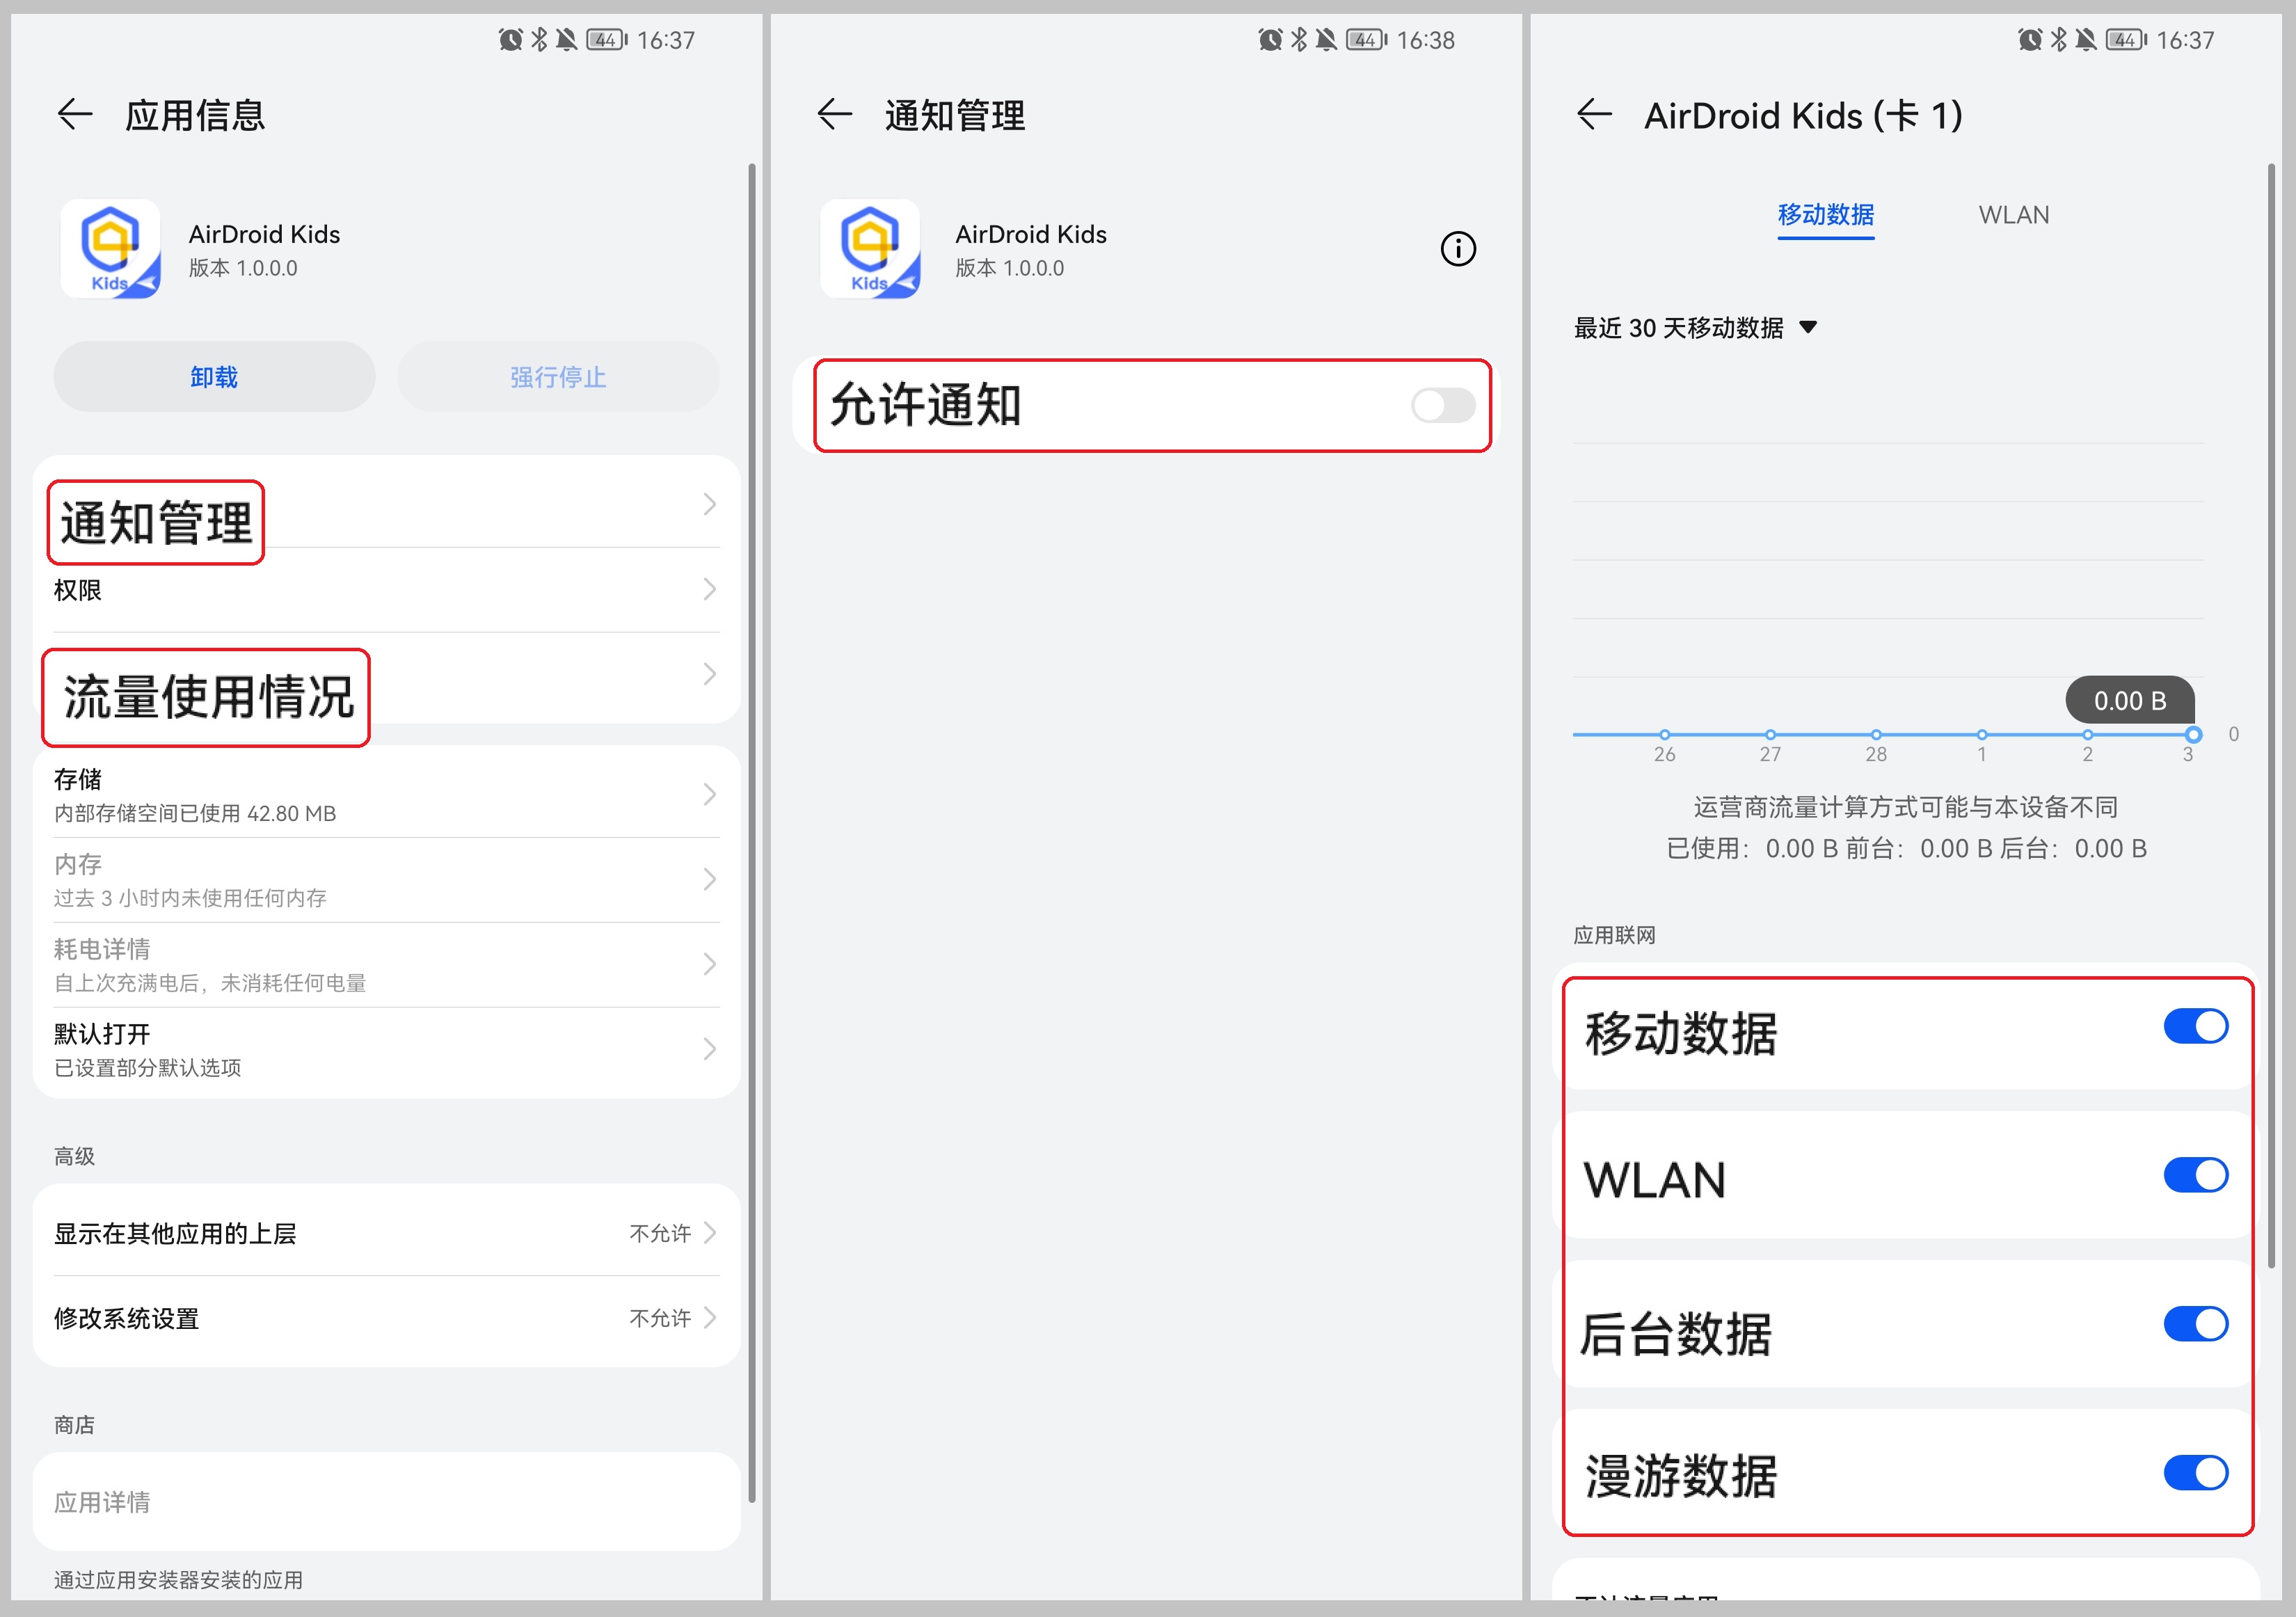Image resolution: width=2296 pixels, height=1617 pixels.
Task: Tap muted bell icon in middle status bar
Action: (x=1327, y=40)
